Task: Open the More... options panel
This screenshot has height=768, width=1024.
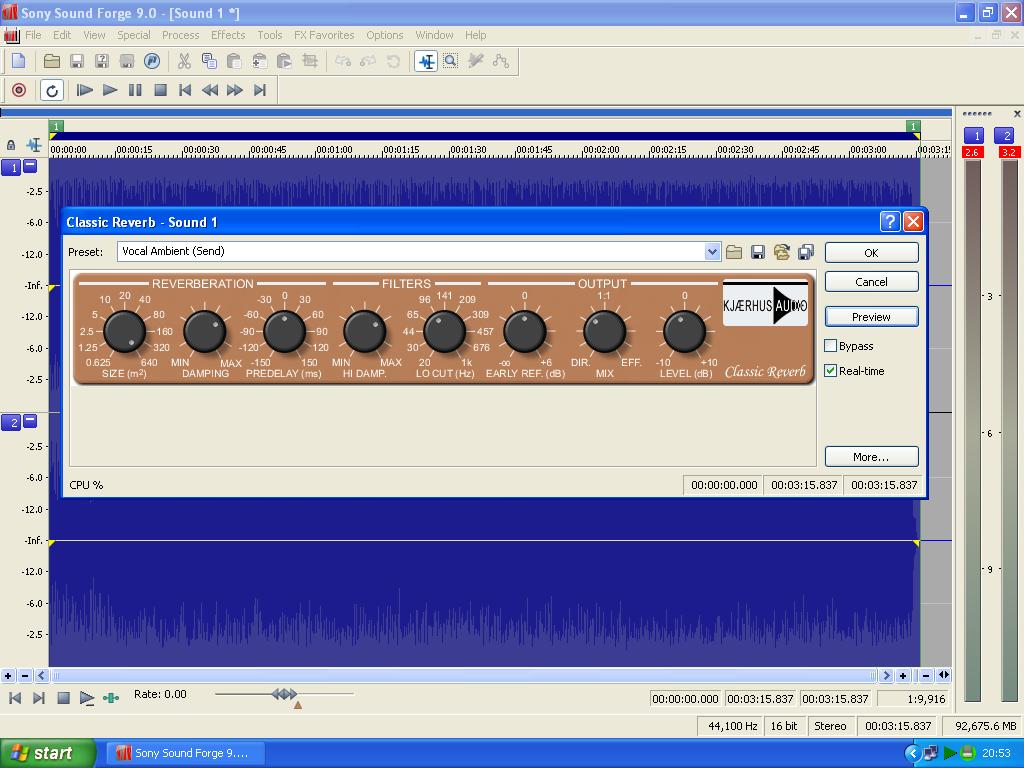Action: 871,457
